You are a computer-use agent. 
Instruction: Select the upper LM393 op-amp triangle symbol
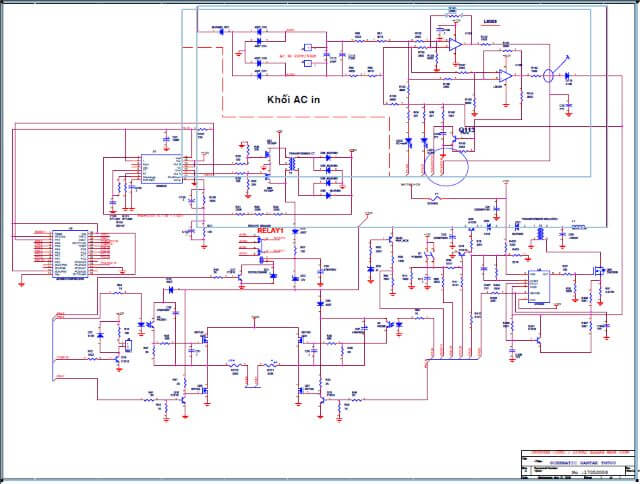tap(454, 44)
